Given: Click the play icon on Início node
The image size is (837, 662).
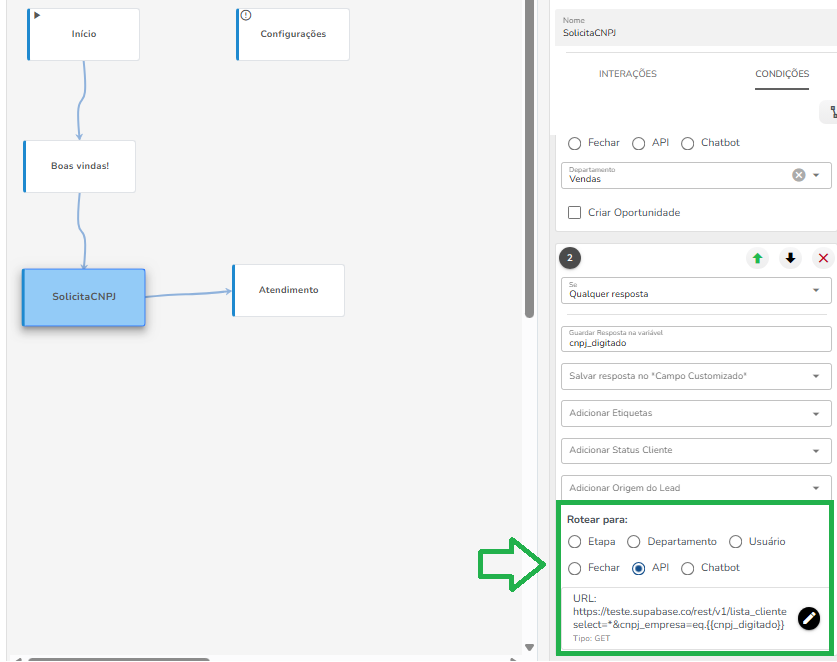Looking at the screenshot, I should [37, 15].
